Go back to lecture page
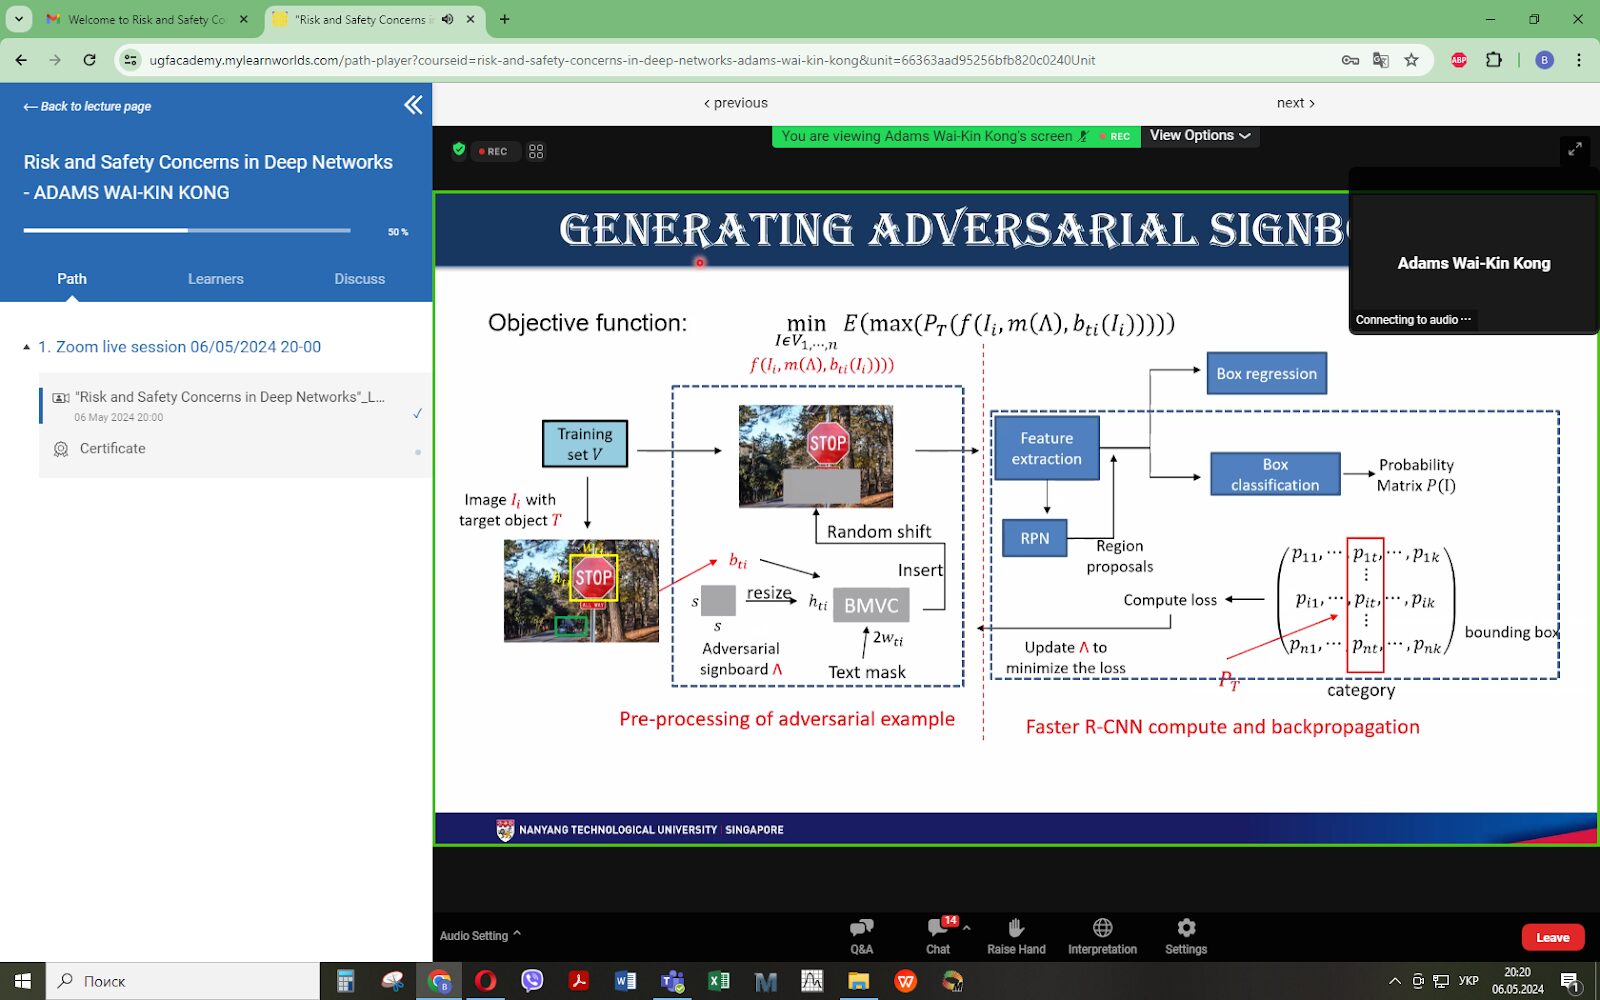 (87, 106)
